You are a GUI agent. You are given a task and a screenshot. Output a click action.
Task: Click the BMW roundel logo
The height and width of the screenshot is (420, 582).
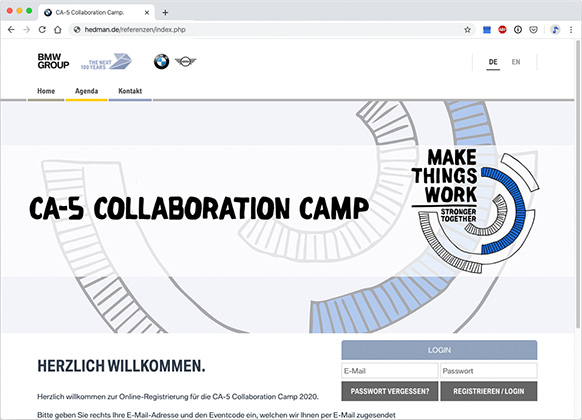coord(161,62)
